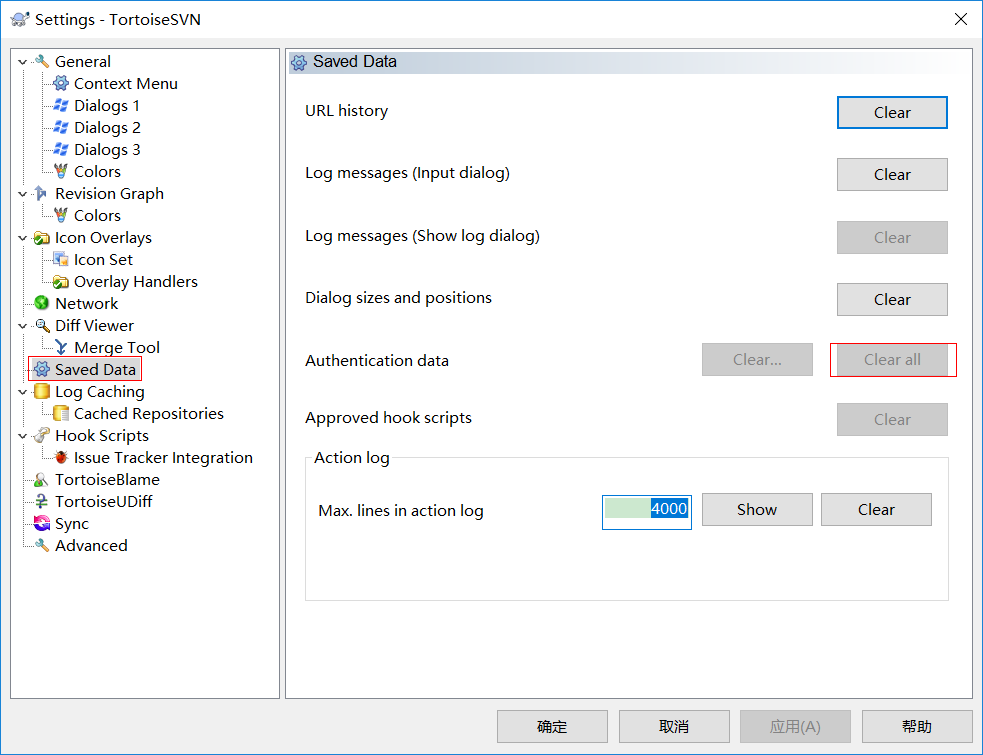The image size is (983, 755).
Task: Collapse the Log Caching tree node
Action: click(x=23, y=392)
